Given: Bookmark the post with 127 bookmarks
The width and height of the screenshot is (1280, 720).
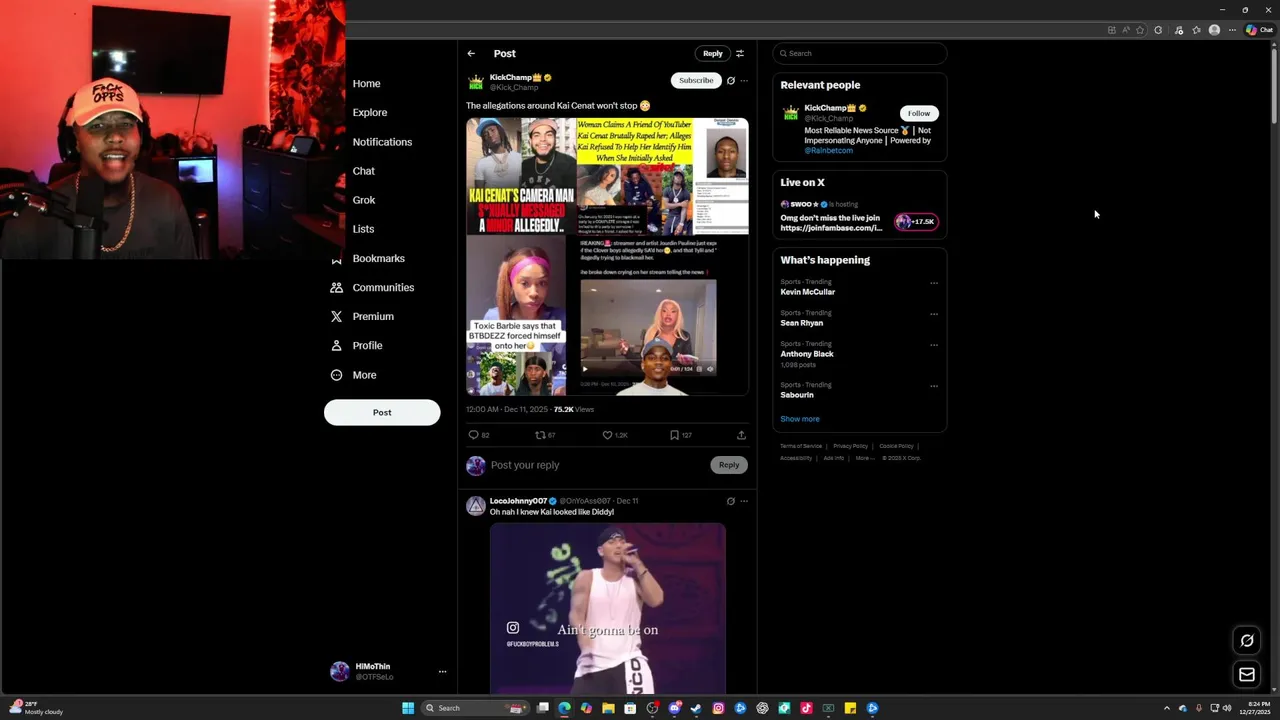Looking at the screenshot, I should pyautogui.click(x=674, y=435).
